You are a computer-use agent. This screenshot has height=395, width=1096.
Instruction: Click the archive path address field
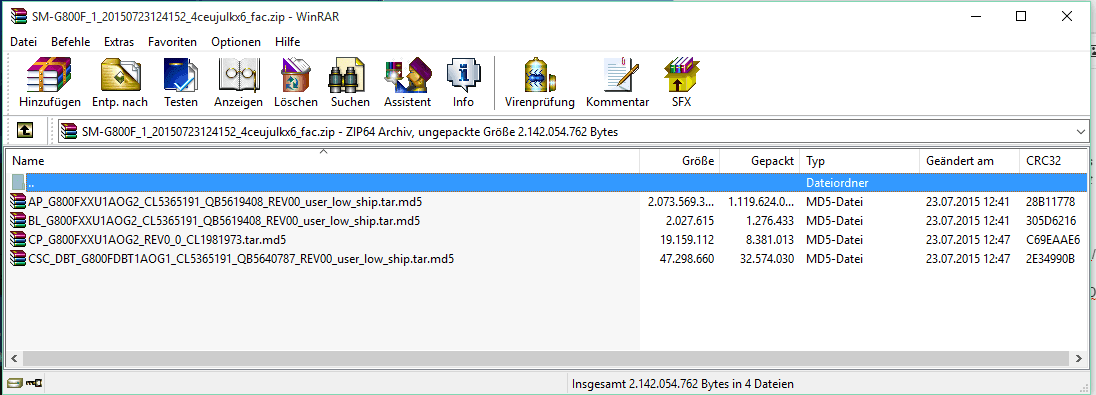click(573, 131)
